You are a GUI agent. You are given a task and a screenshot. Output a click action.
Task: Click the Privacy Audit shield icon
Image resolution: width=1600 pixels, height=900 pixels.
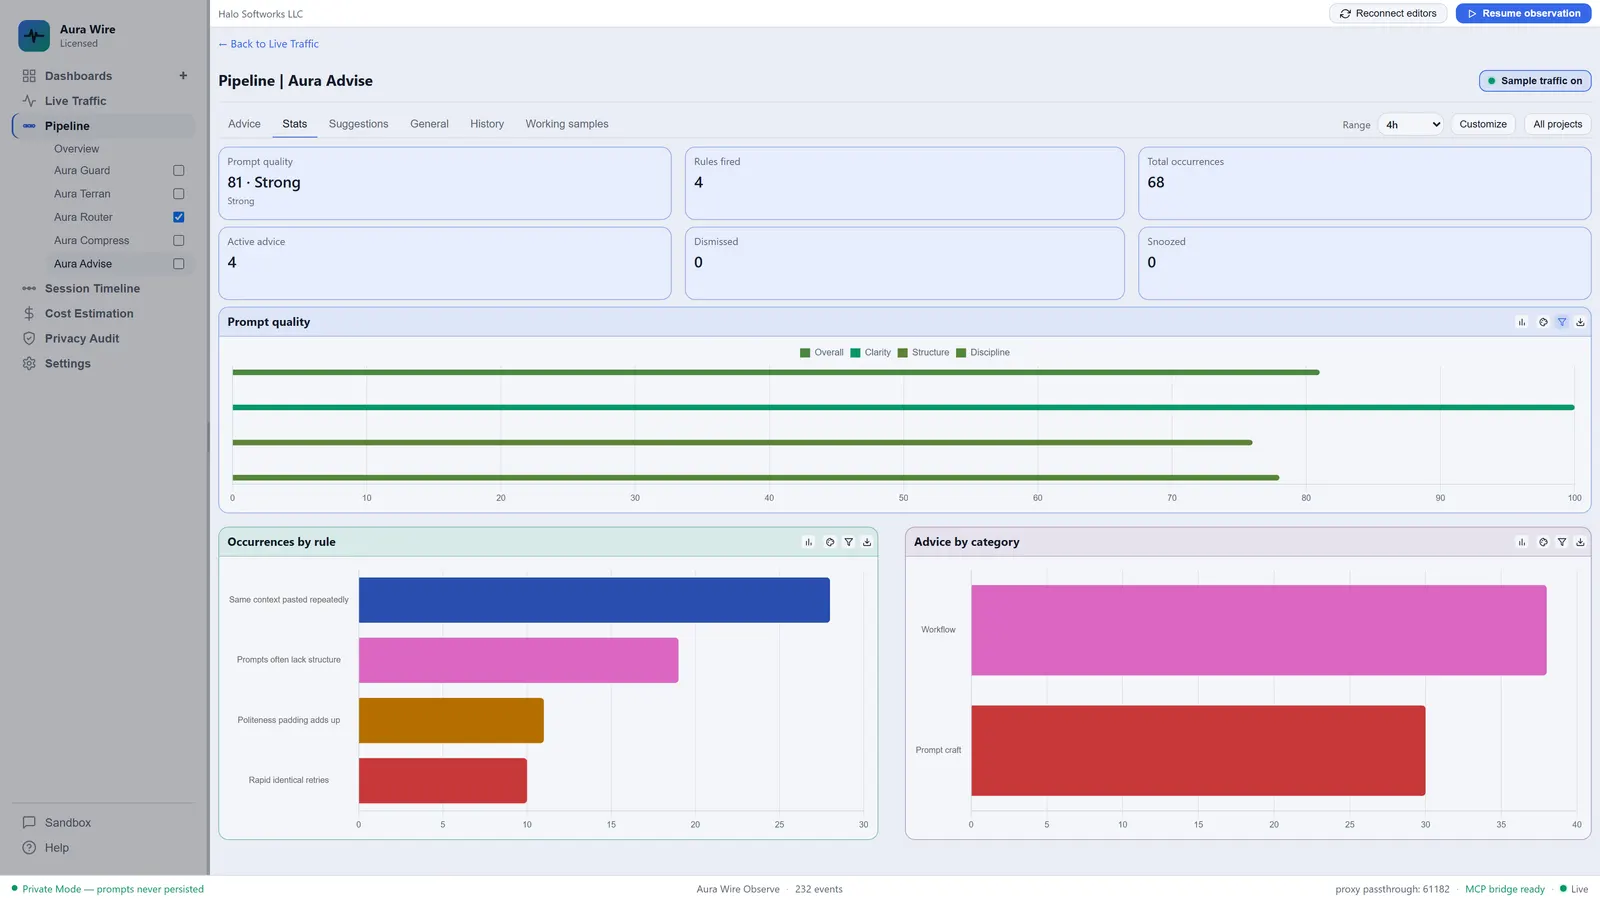[29, 339]
